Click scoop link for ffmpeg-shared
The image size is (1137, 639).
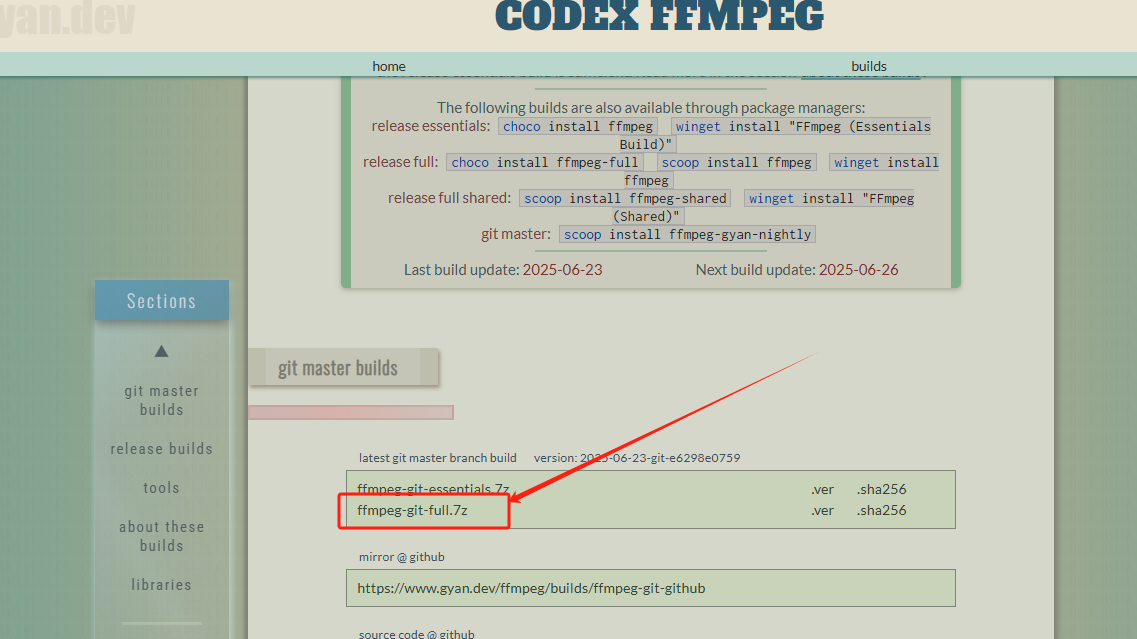pyautogui.click(x=542, y=199)
